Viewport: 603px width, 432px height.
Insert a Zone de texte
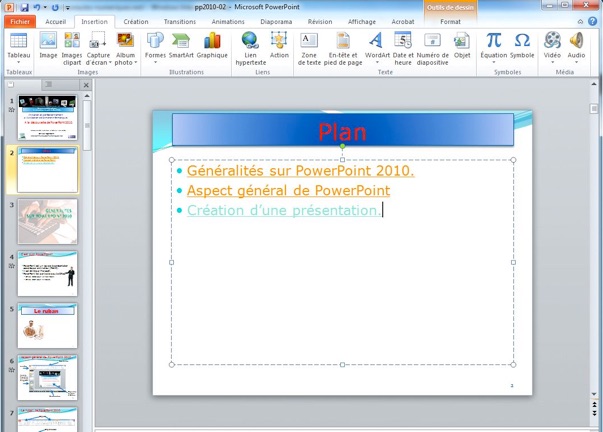(309, 48)
